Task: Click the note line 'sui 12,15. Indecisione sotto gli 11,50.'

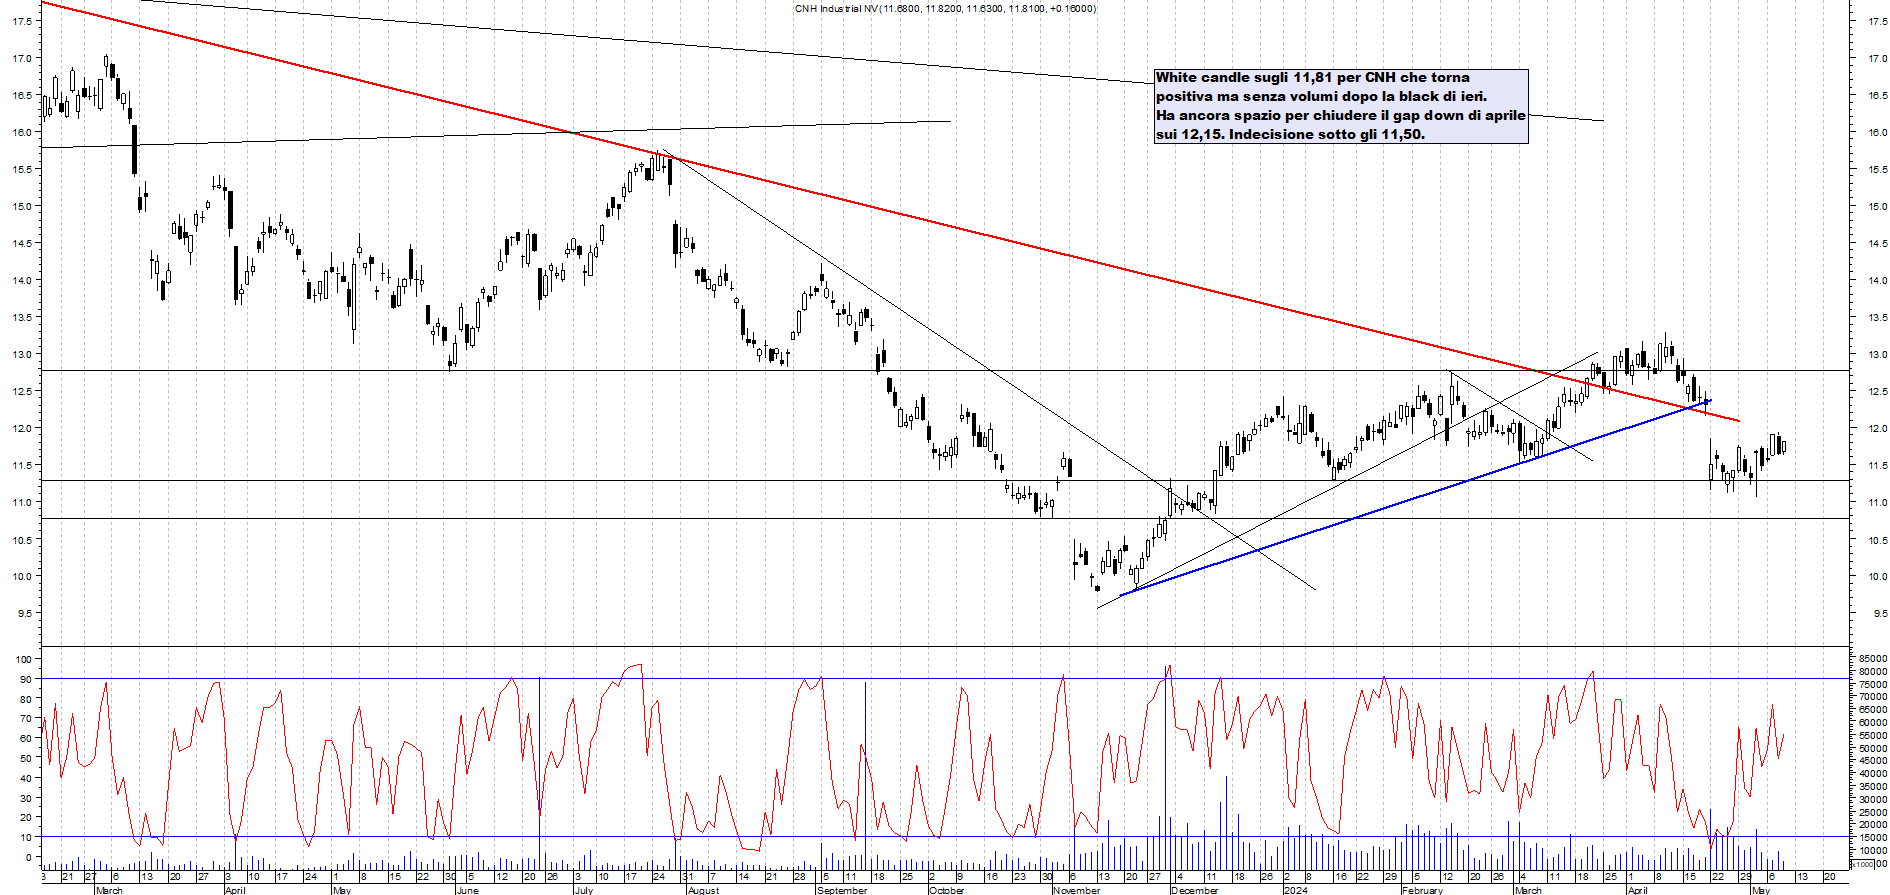Action: coord(1290,134)
